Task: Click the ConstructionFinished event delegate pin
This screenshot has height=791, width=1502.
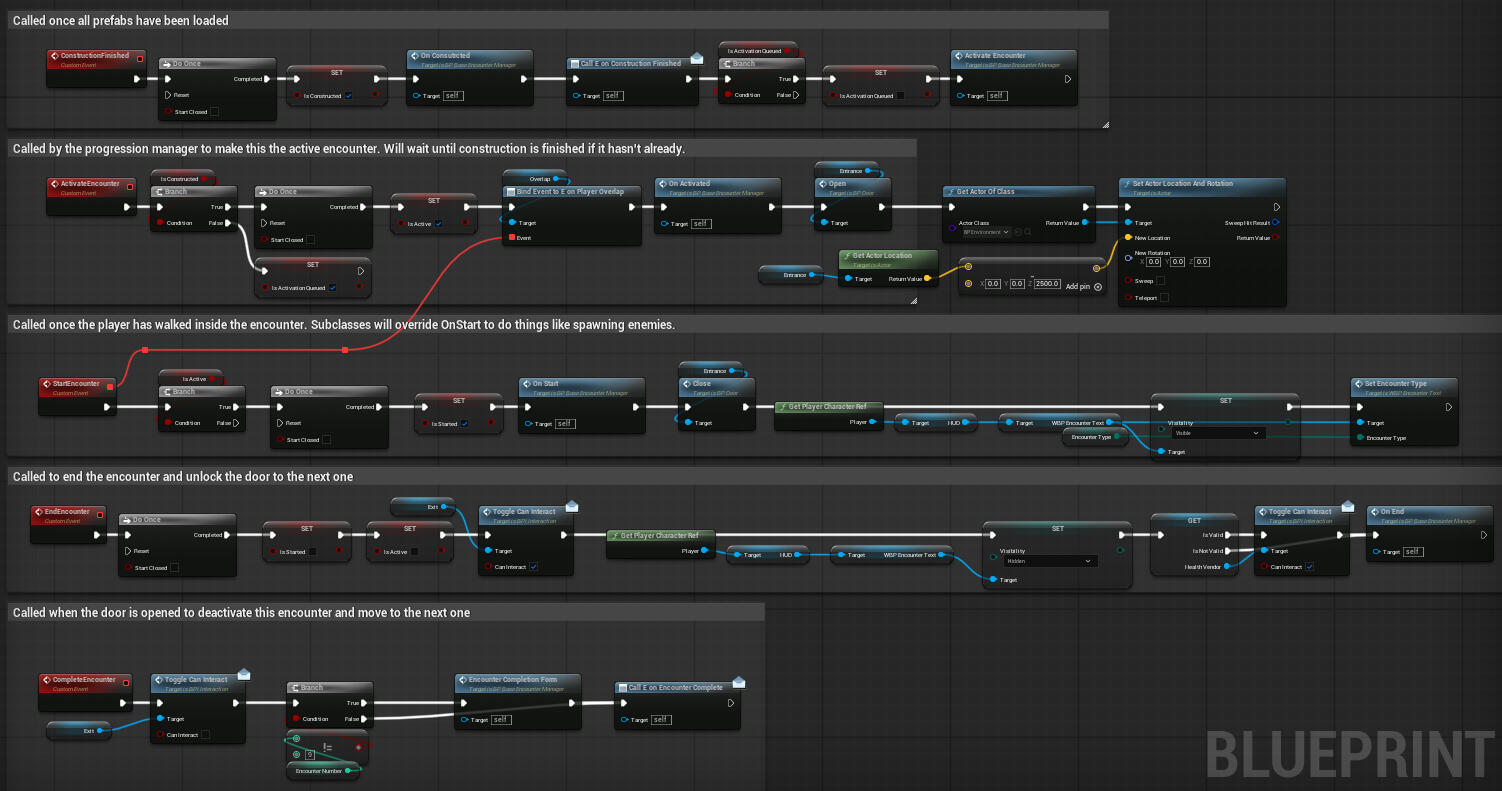Action: coord(138,57)
